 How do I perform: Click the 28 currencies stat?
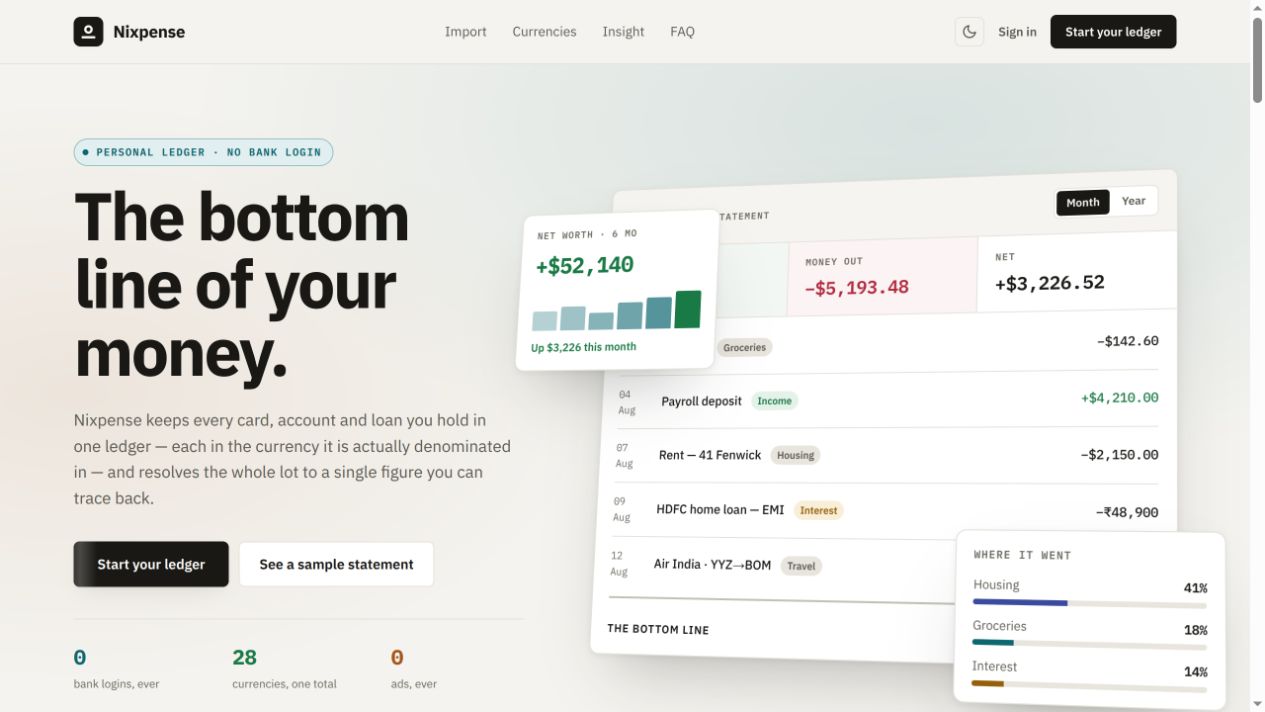(x=245, y=658)
